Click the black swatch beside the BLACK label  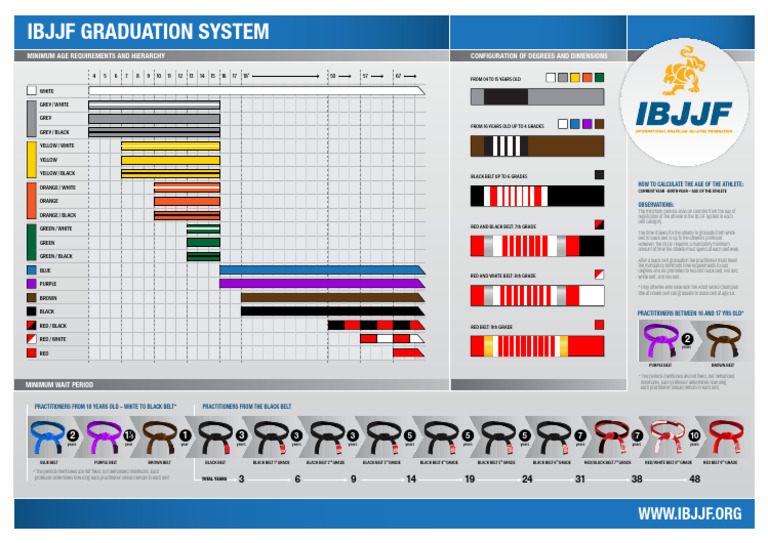(32, 311)
